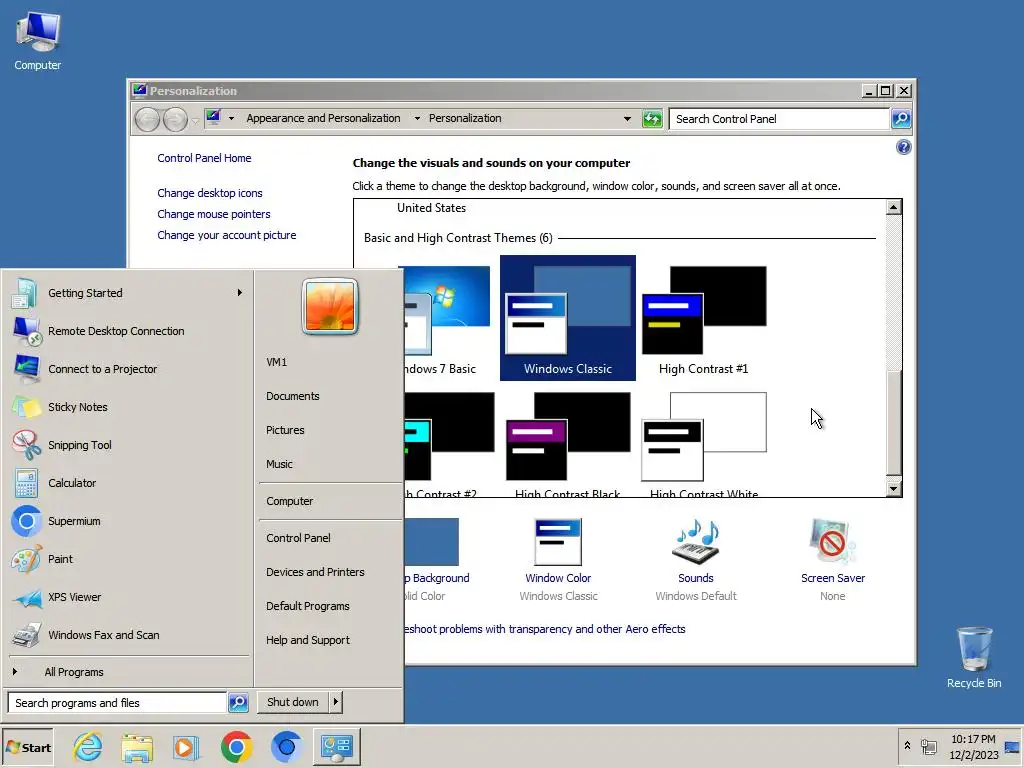Viewport: 1024px width, 768px height.
Task: Select the Recycle Bin desktop icon
Action: click(974, 657)
